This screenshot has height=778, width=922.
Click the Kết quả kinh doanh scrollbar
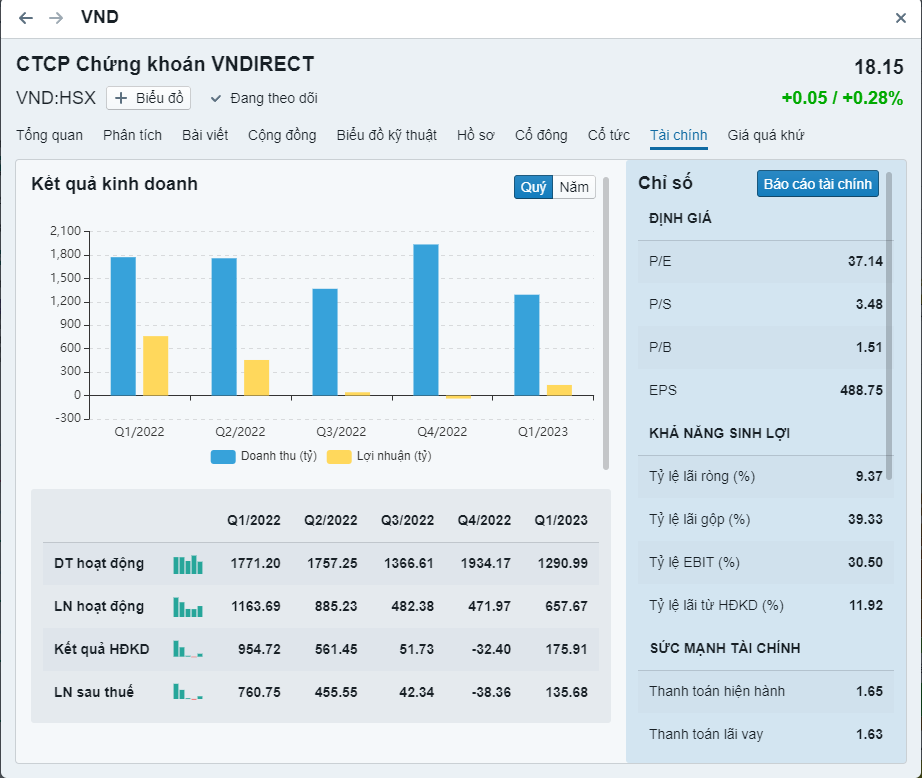point(606,323)
